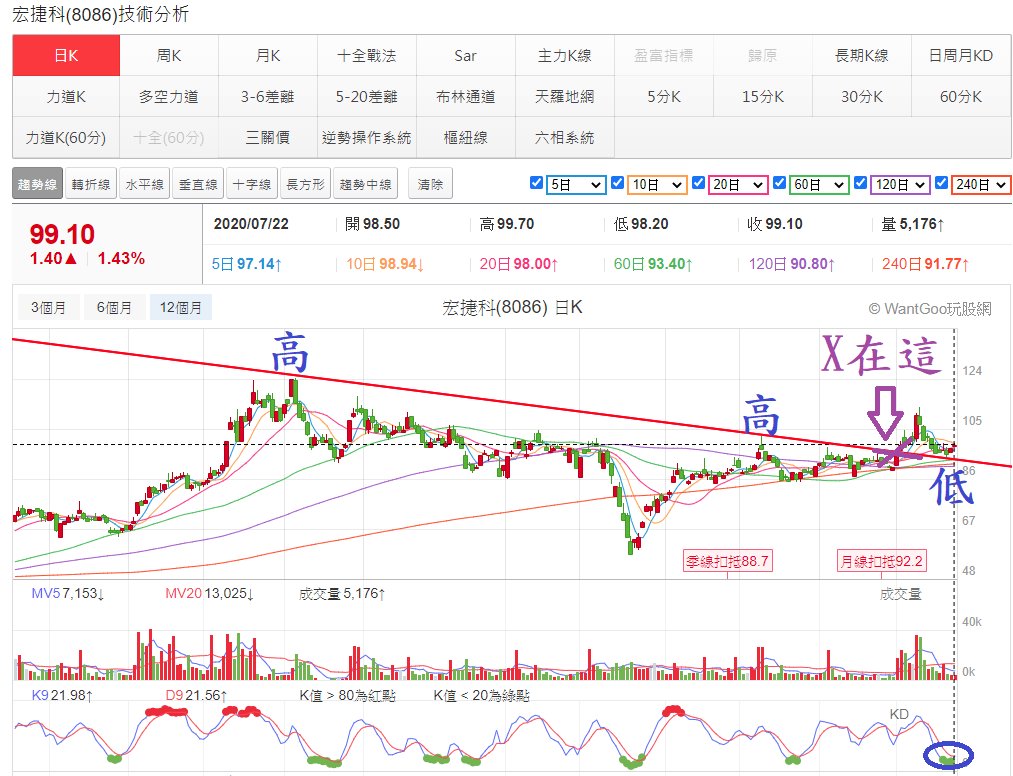Switch to 多空力道 tab

click(x=169, y=97)
